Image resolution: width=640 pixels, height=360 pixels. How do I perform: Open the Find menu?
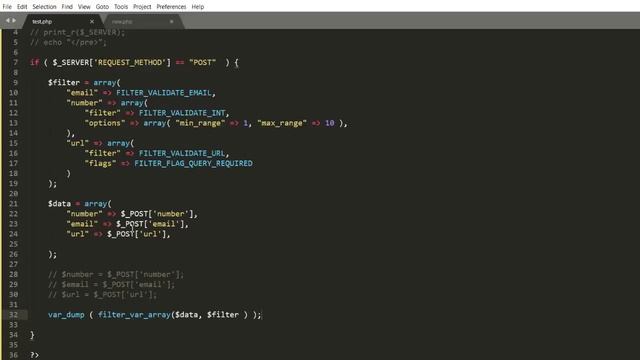coord(67,7)
